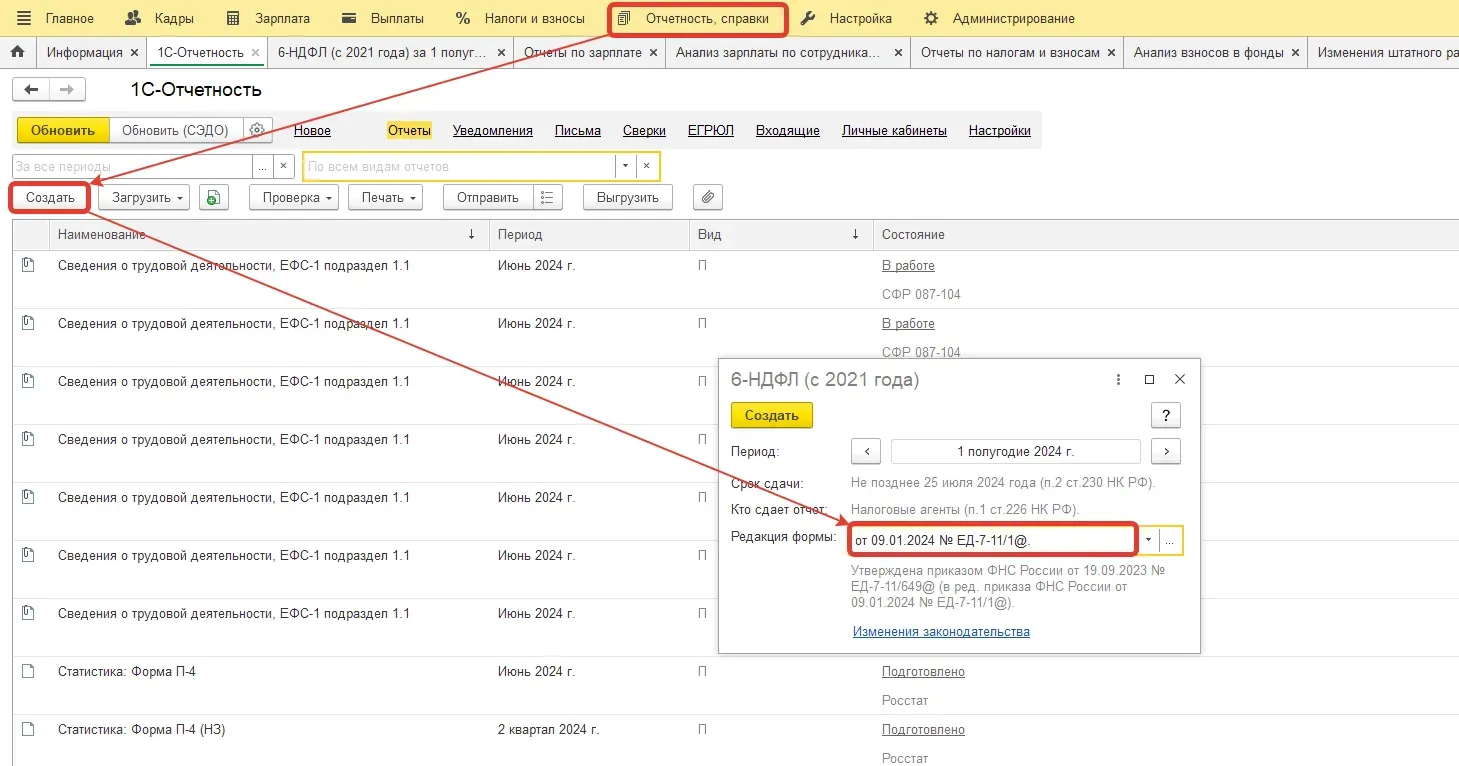Image resolution: width=1459 pixels, height=766 pixels.
Task: Go to the next period arrow
Action: coord(1166,452)
